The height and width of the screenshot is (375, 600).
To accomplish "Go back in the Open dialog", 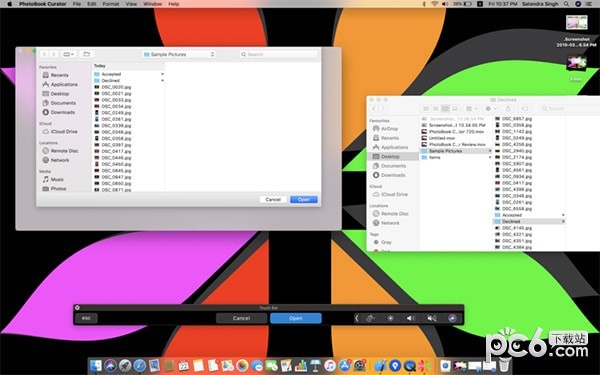I will [x=44, y=54].
